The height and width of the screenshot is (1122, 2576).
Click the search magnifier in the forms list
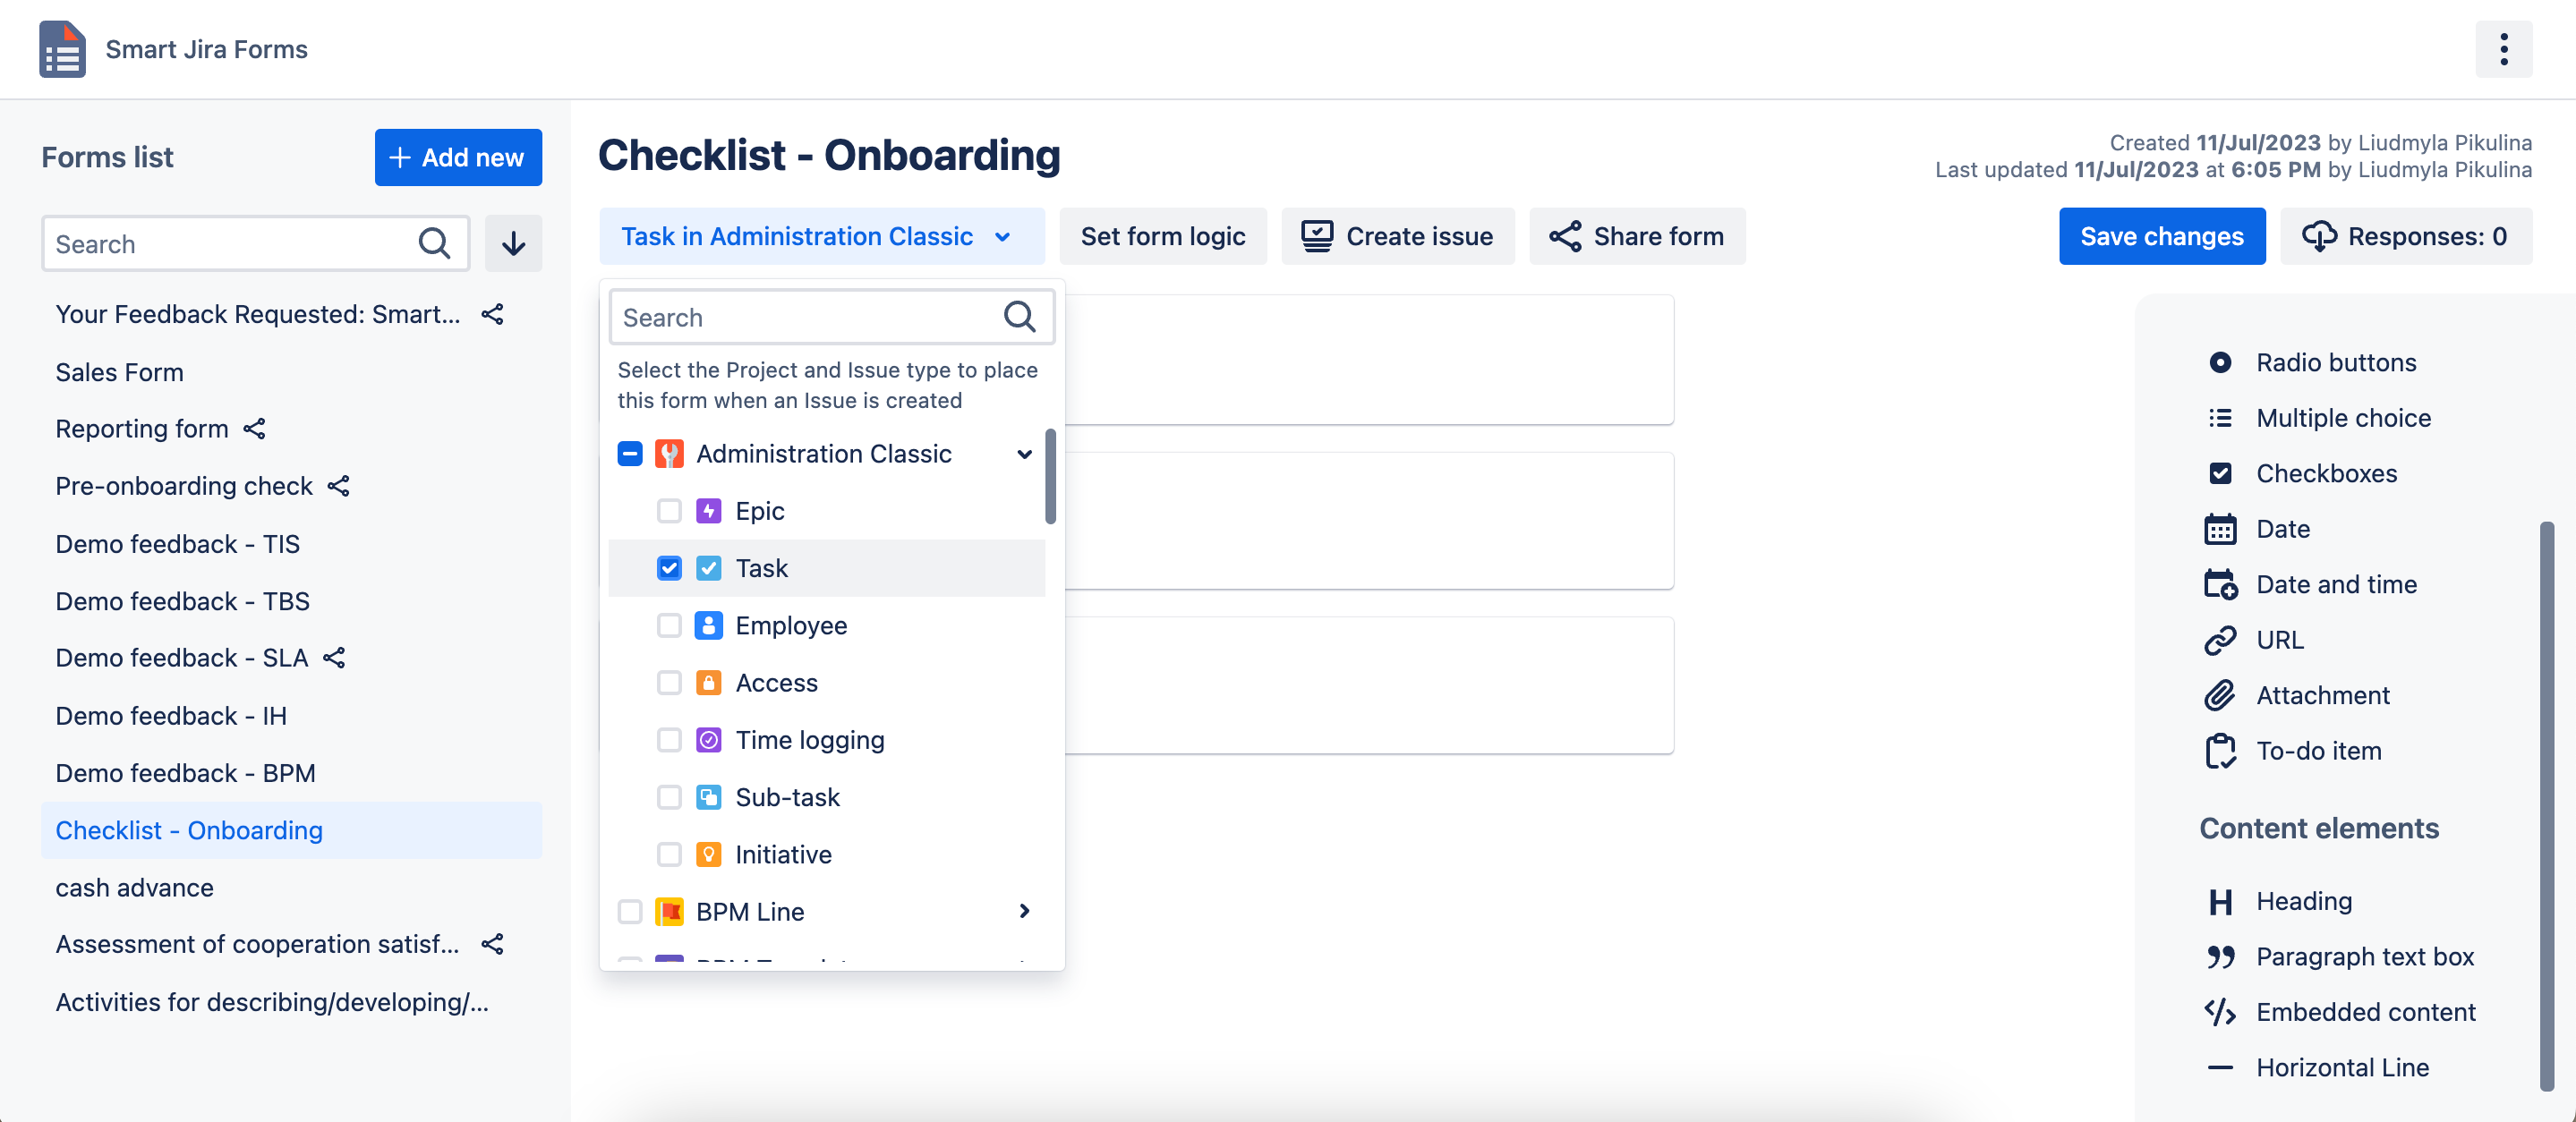tap(434, 243)
